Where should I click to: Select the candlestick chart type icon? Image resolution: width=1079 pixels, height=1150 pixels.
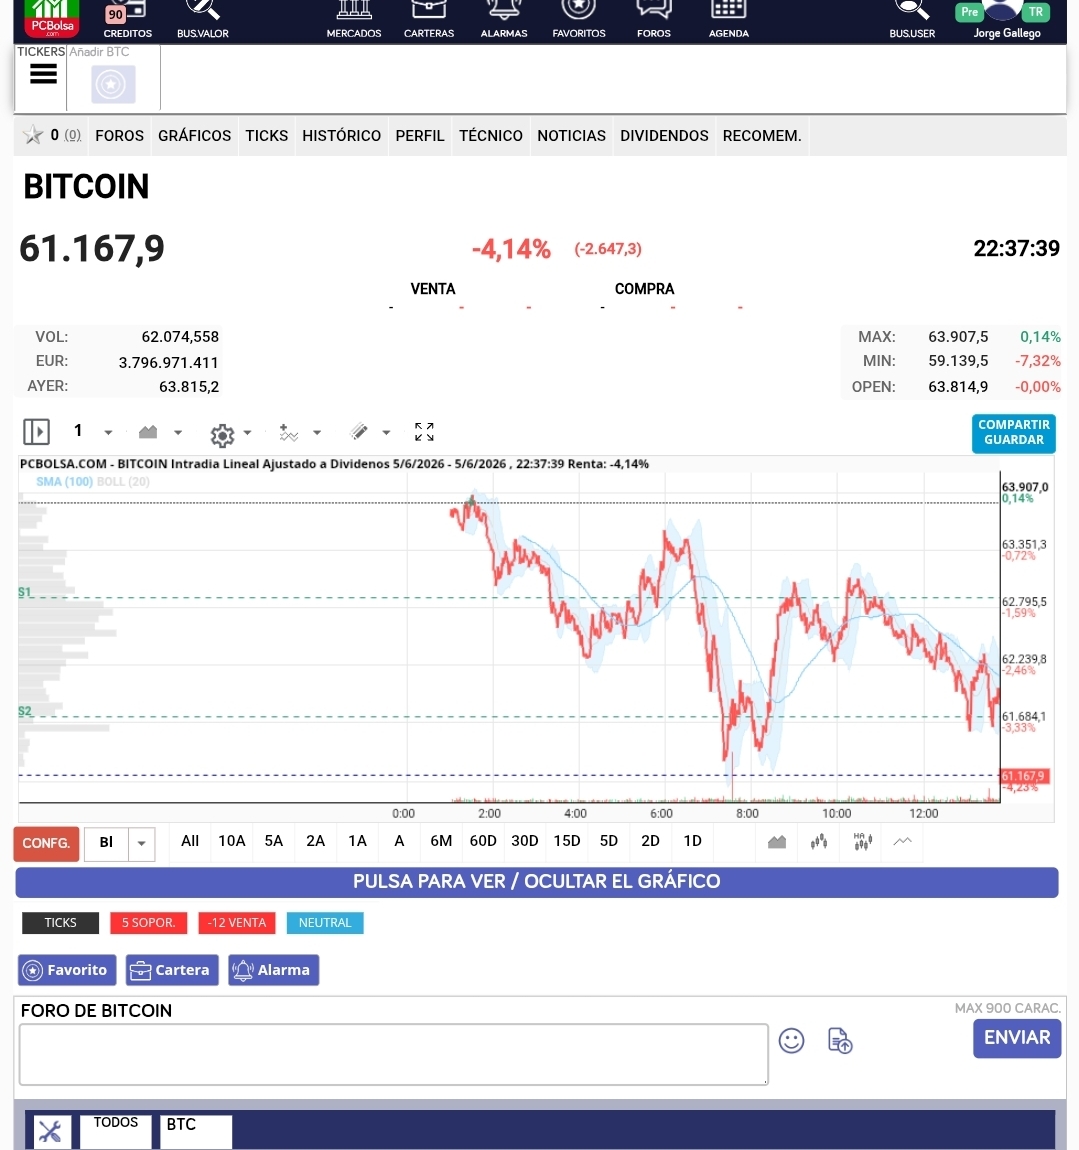(819, 841)
